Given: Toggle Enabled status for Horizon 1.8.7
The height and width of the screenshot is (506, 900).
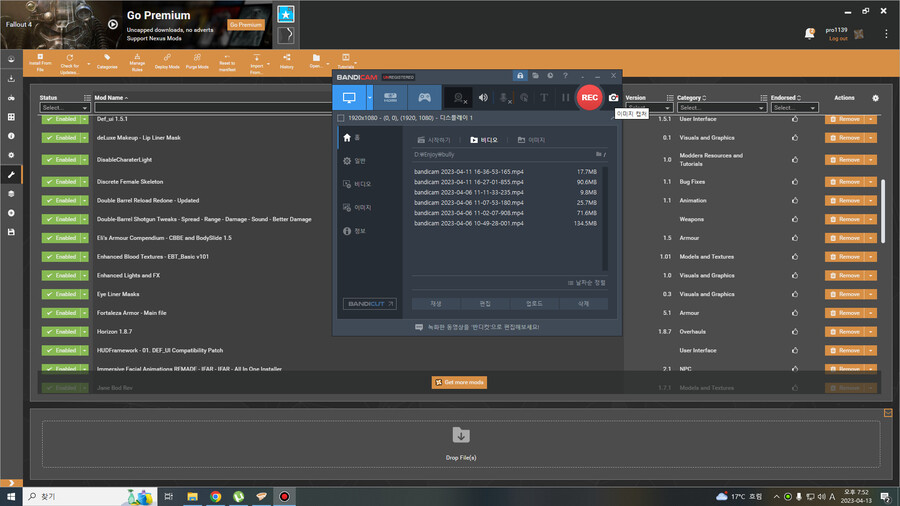Looking at the screenshot, I should click(60, 332).
